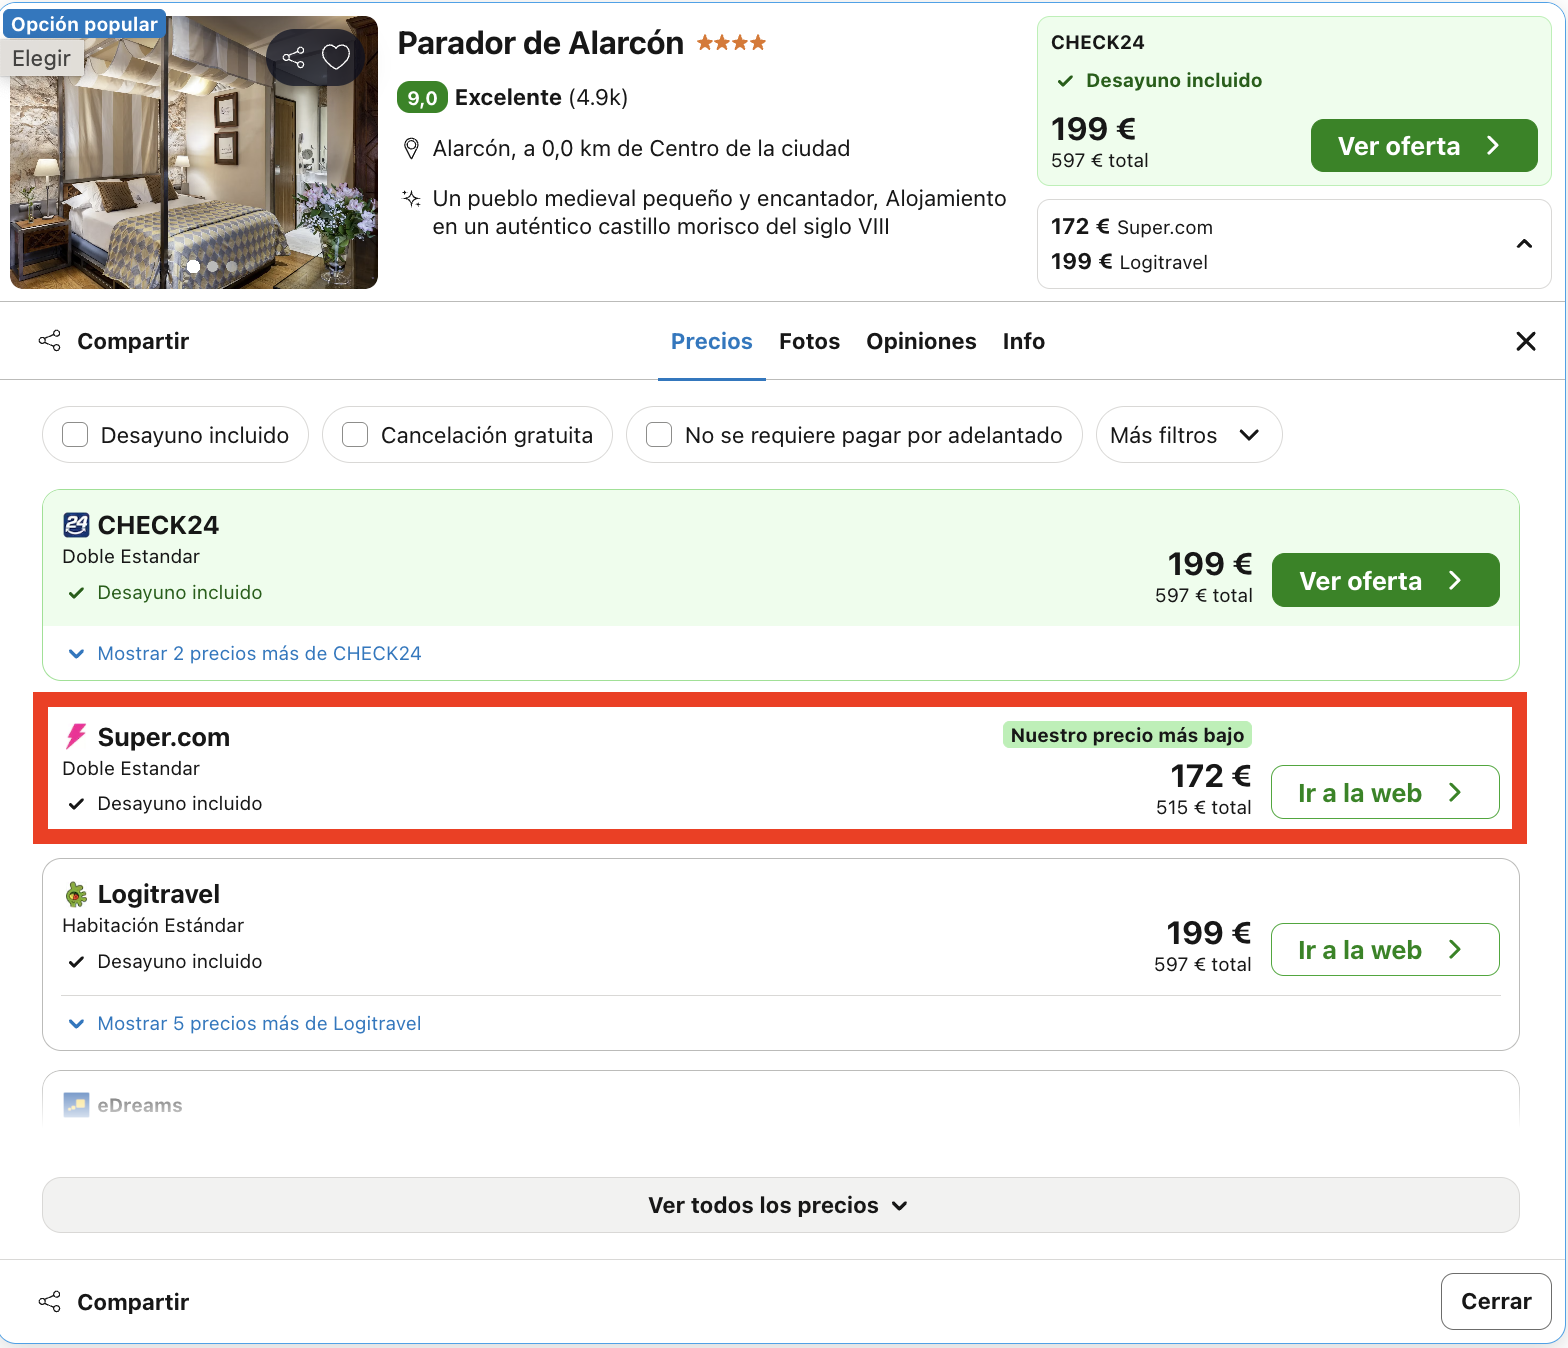Expand Mostrar 2 precios más de CHECK24

tap(245, 653)
